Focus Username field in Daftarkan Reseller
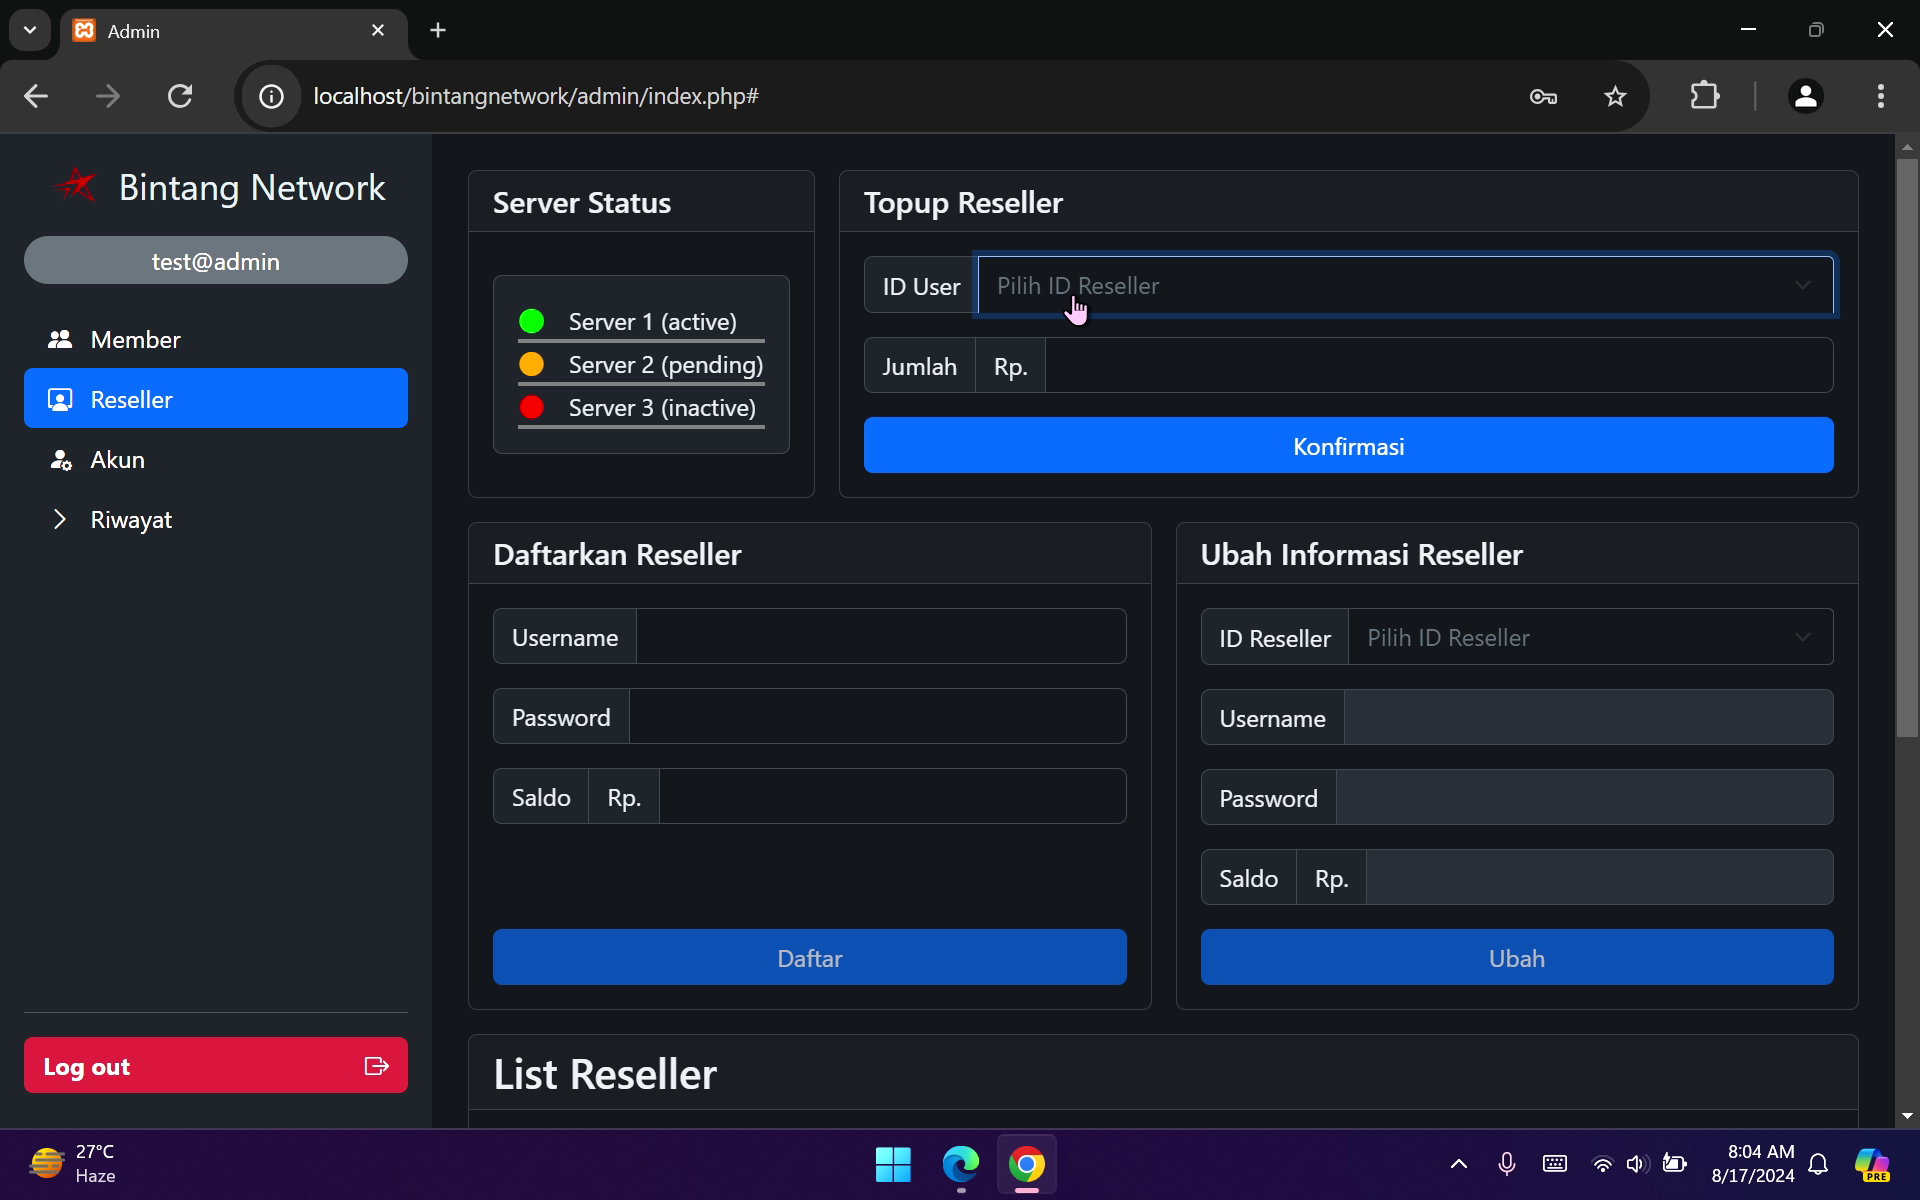1920x1200 pixels. (x=881, y=637)
